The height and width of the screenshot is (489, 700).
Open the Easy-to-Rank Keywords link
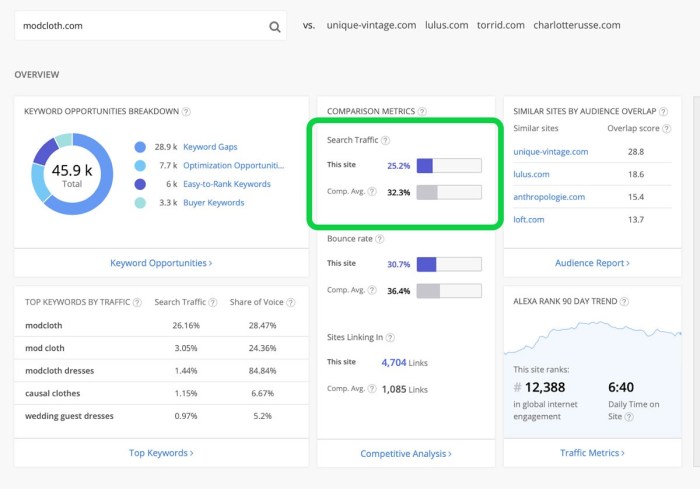pyautogui.click(x=227, y=184)
